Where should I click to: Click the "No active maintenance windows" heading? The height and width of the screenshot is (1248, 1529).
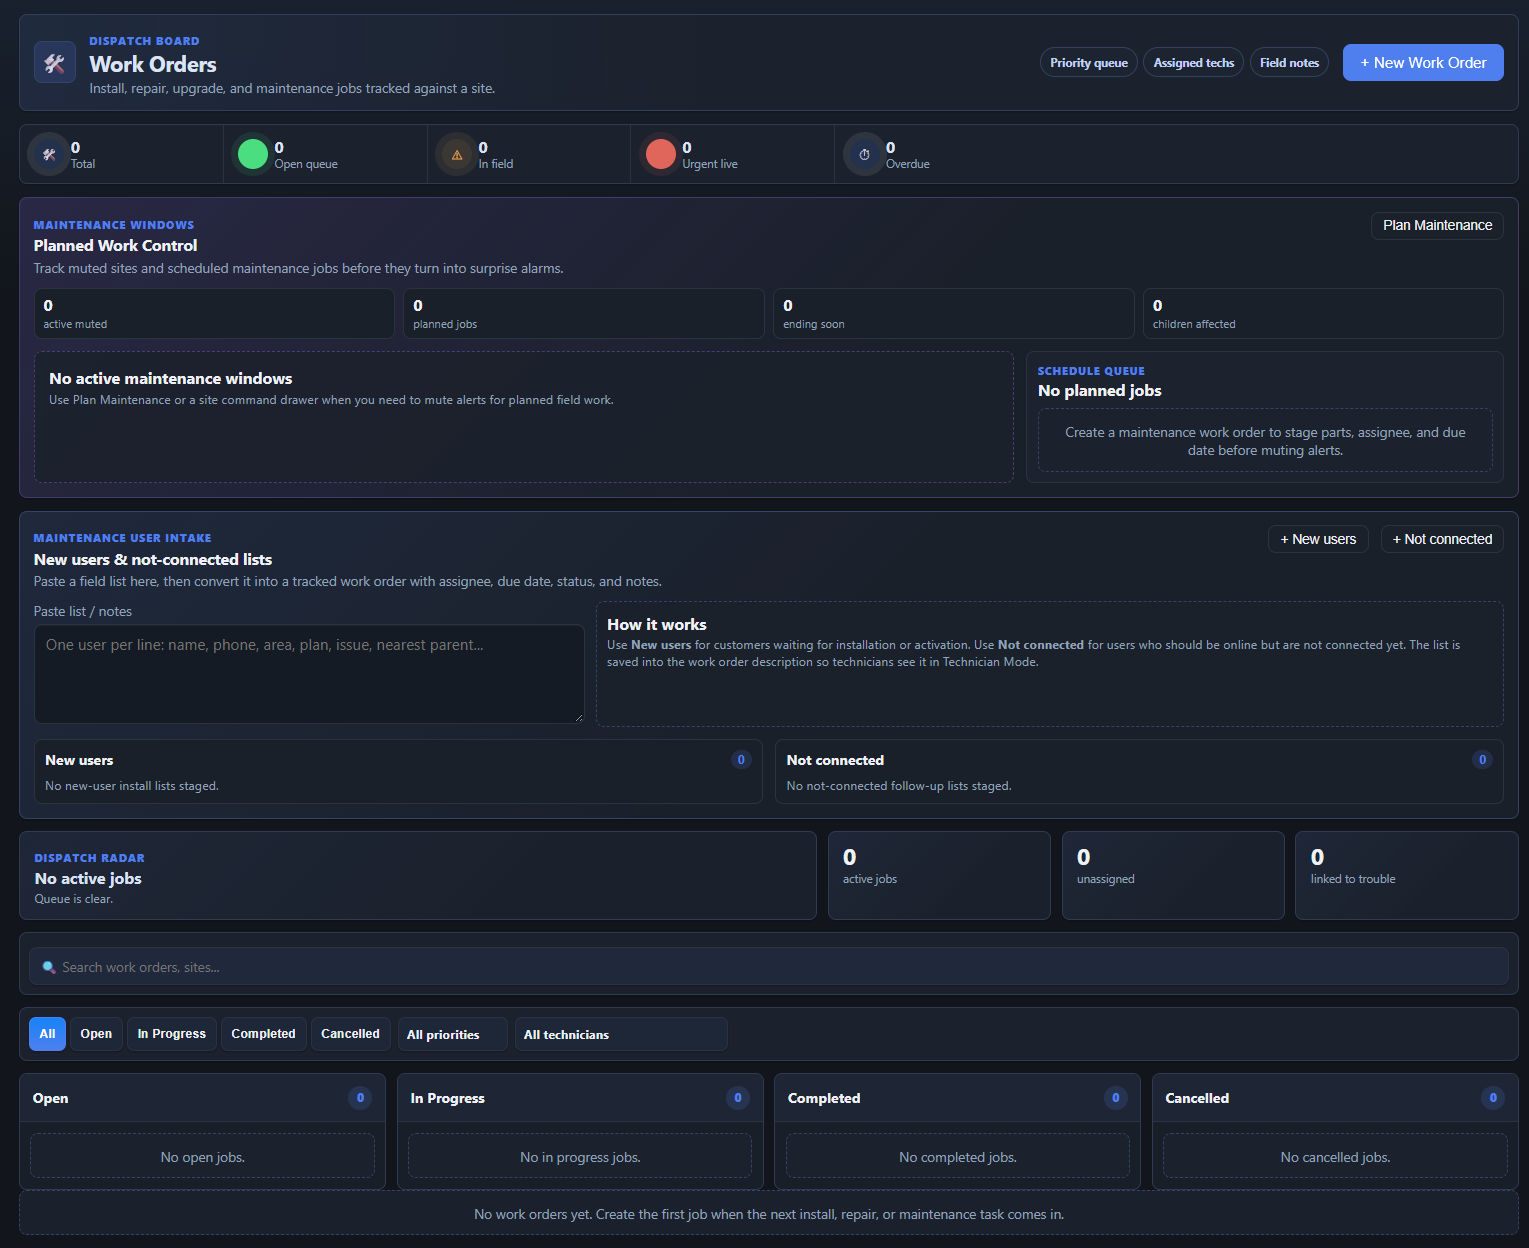[171, 379]
